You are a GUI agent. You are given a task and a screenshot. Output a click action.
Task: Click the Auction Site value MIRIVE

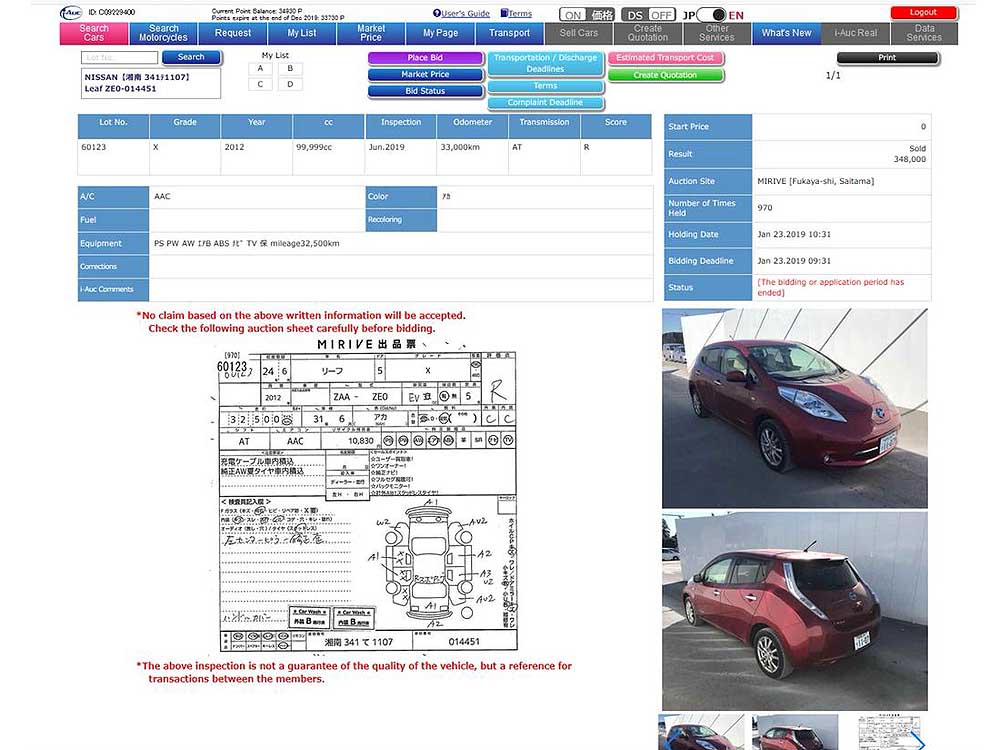point(816,181)
